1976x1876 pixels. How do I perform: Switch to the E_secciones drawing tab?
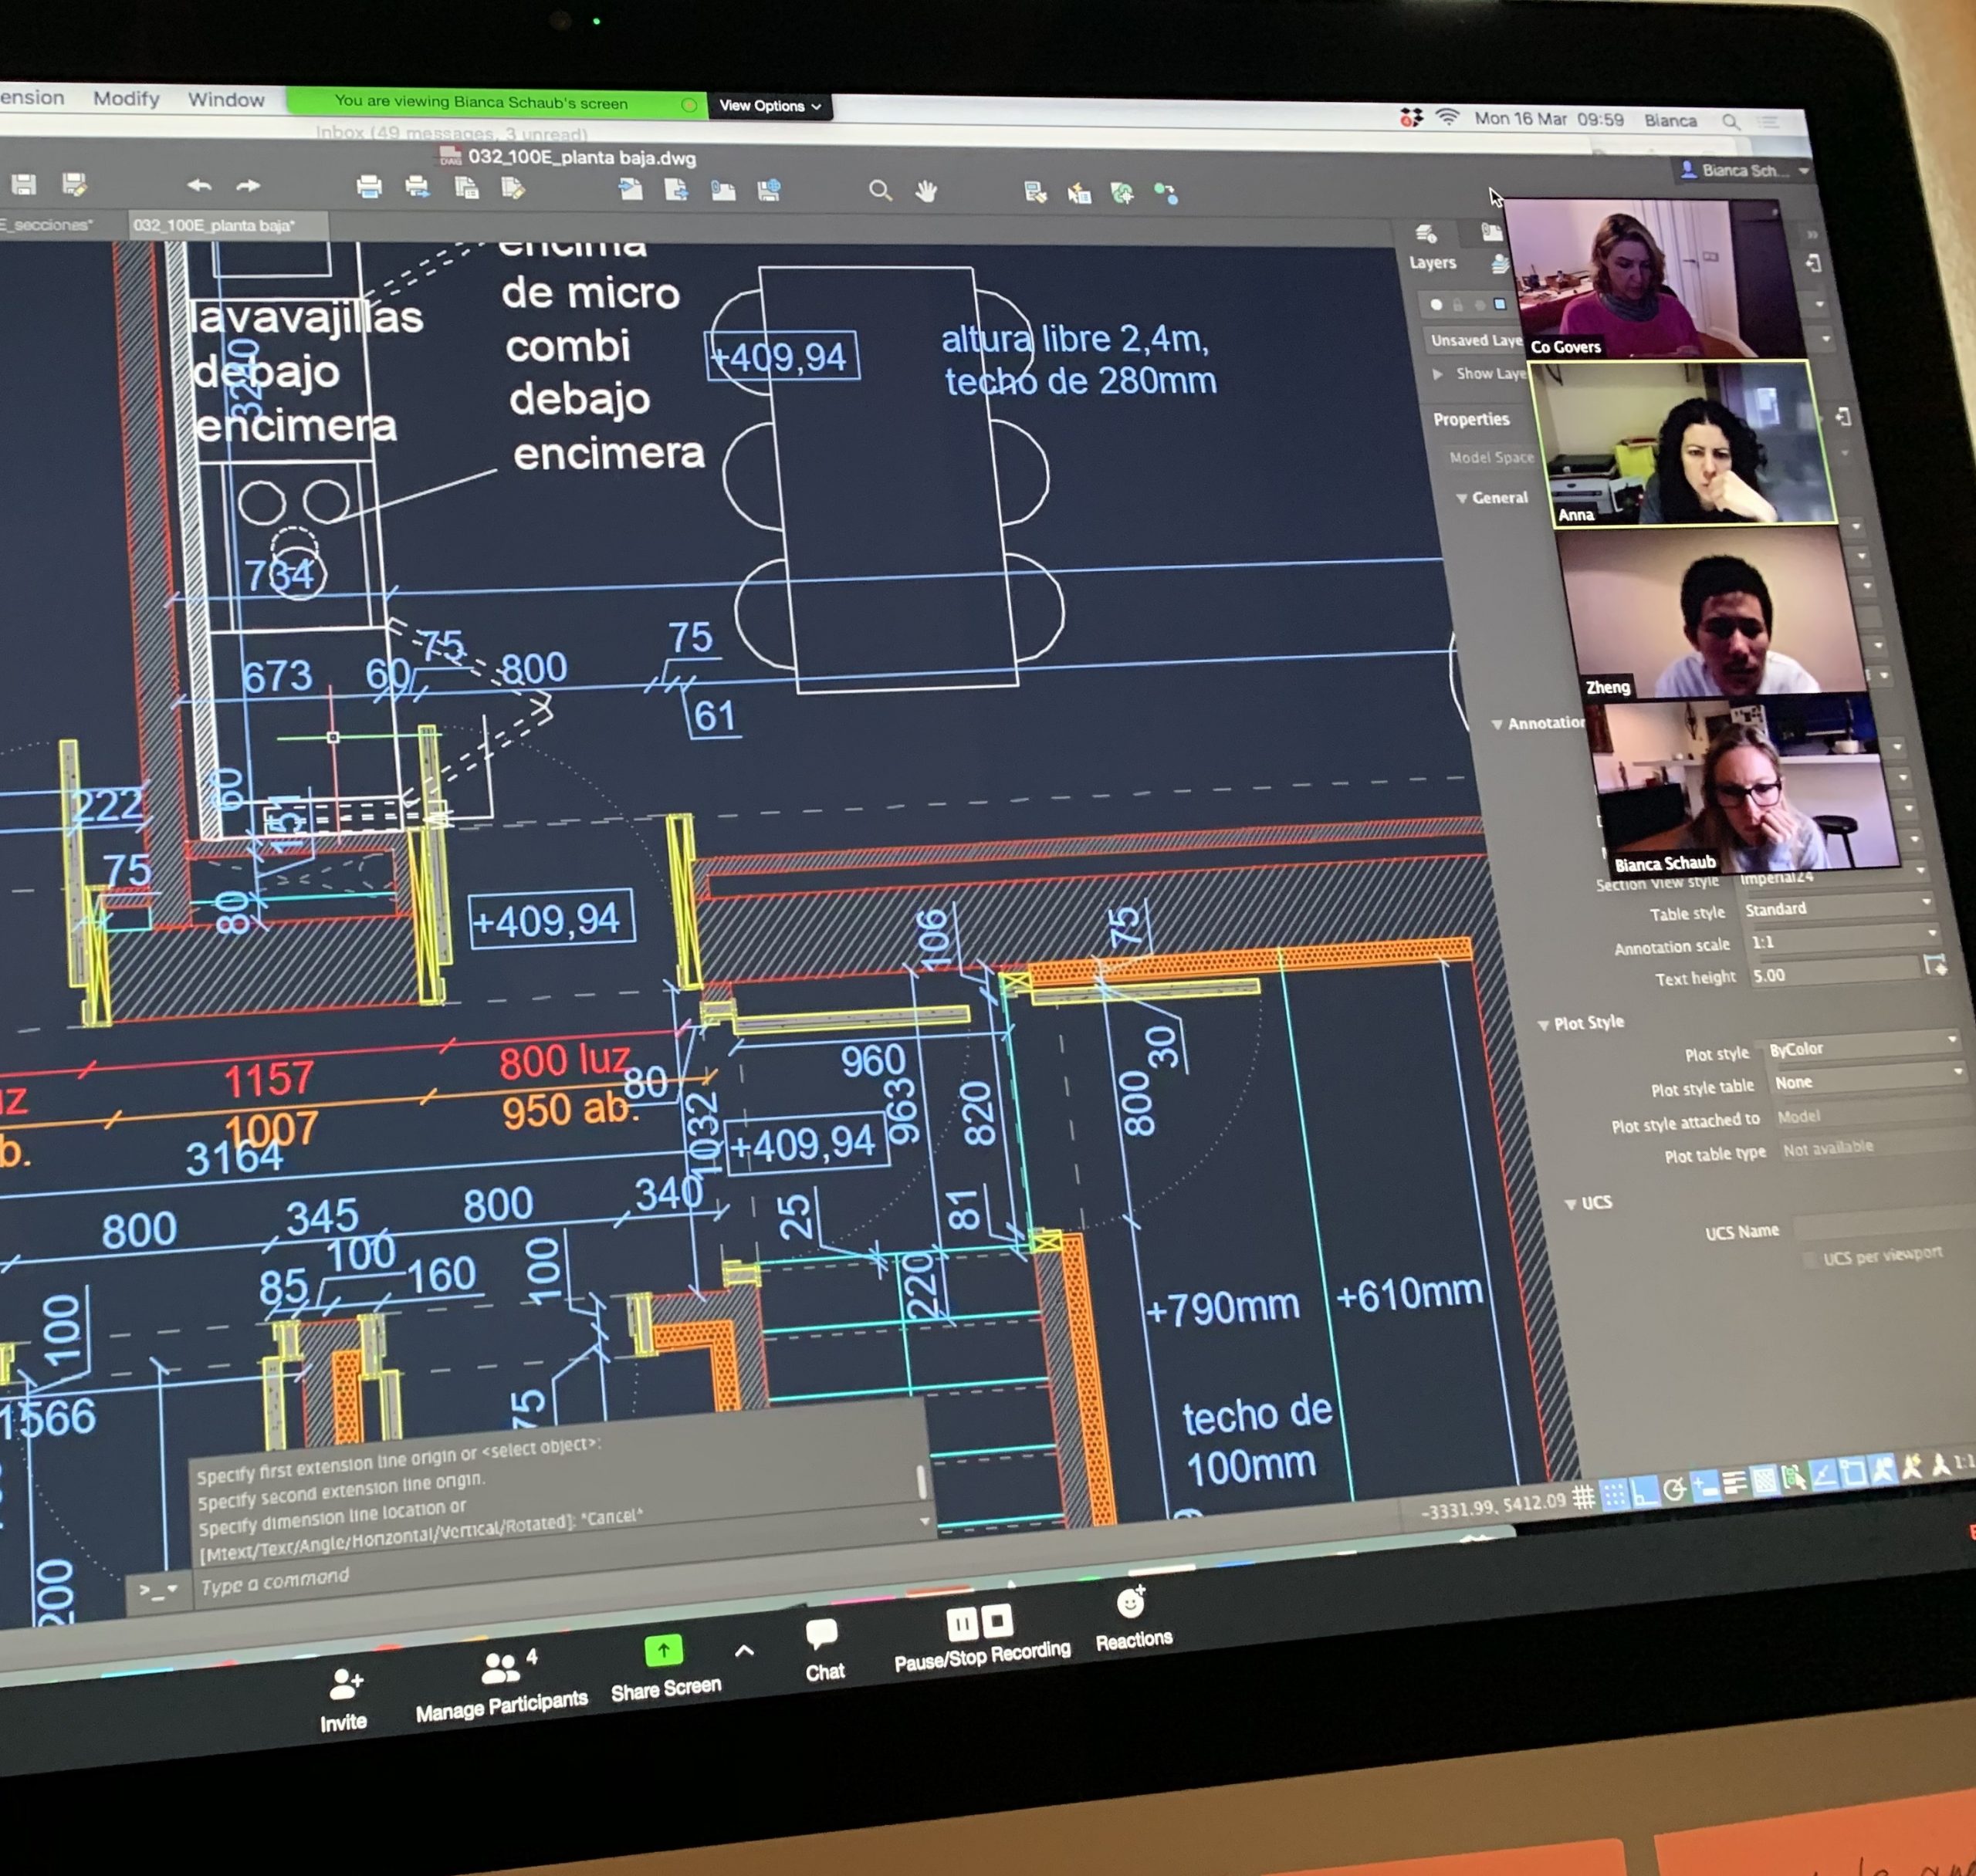click(x=46, y=224)
